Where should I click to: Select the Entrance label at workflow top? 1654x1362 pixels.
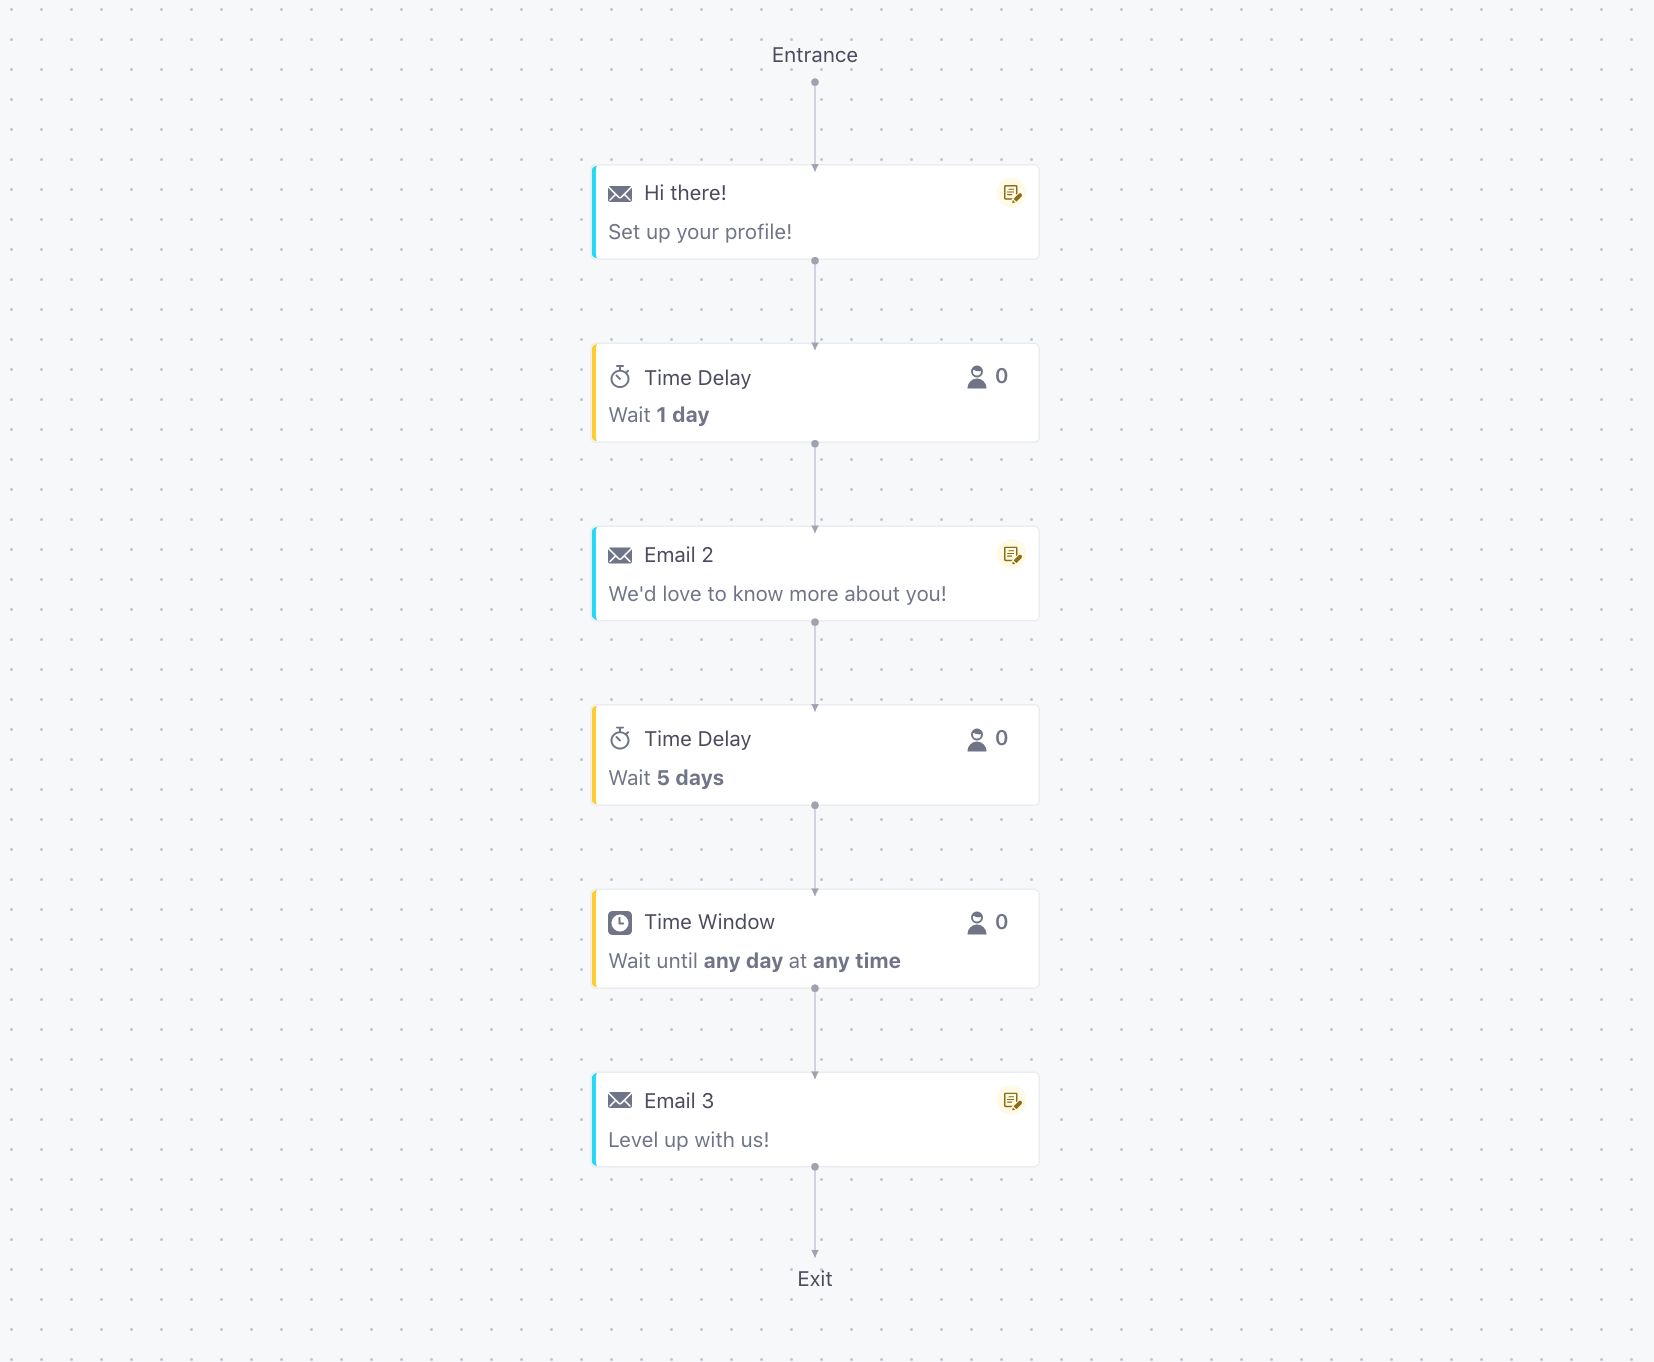pos(815,55)
